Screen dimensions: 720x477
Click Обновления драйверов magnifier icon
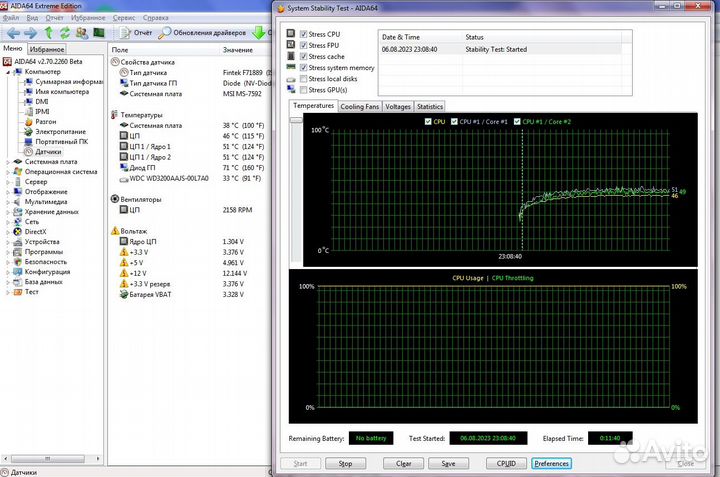tap(165, 33)
